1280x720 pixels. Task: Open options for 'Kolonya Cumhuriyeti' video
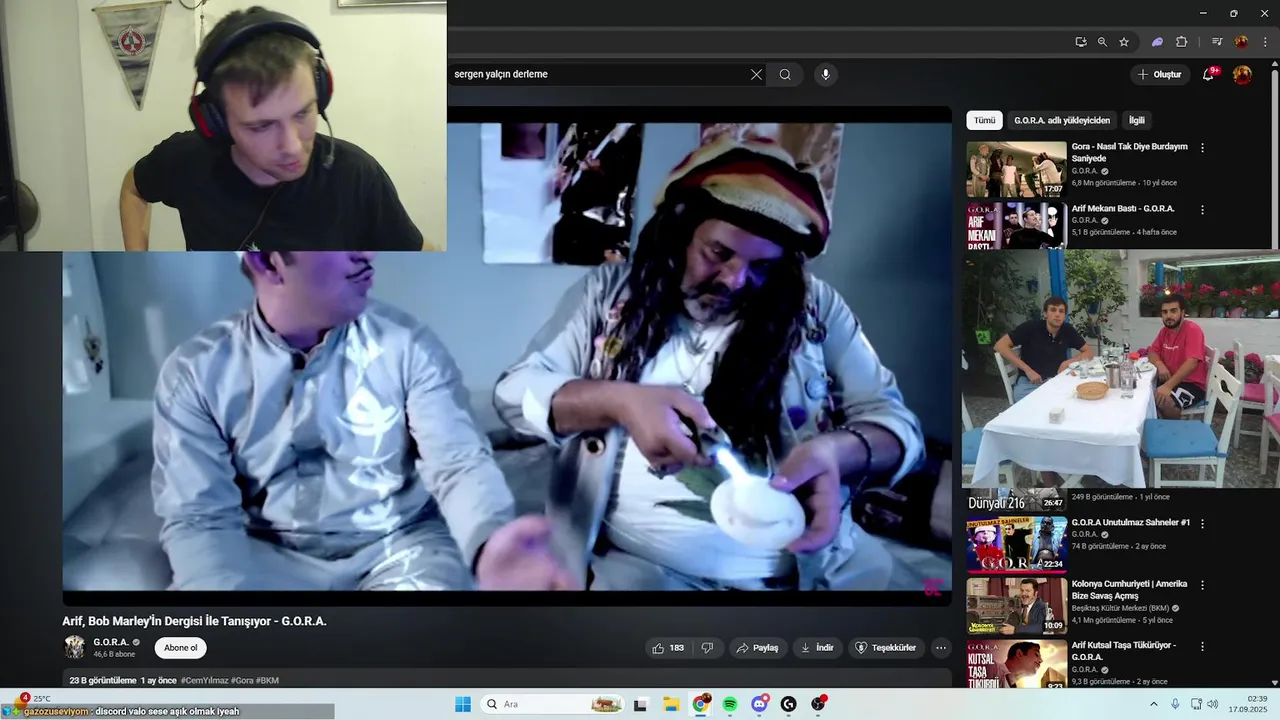tap(1202, 584)
